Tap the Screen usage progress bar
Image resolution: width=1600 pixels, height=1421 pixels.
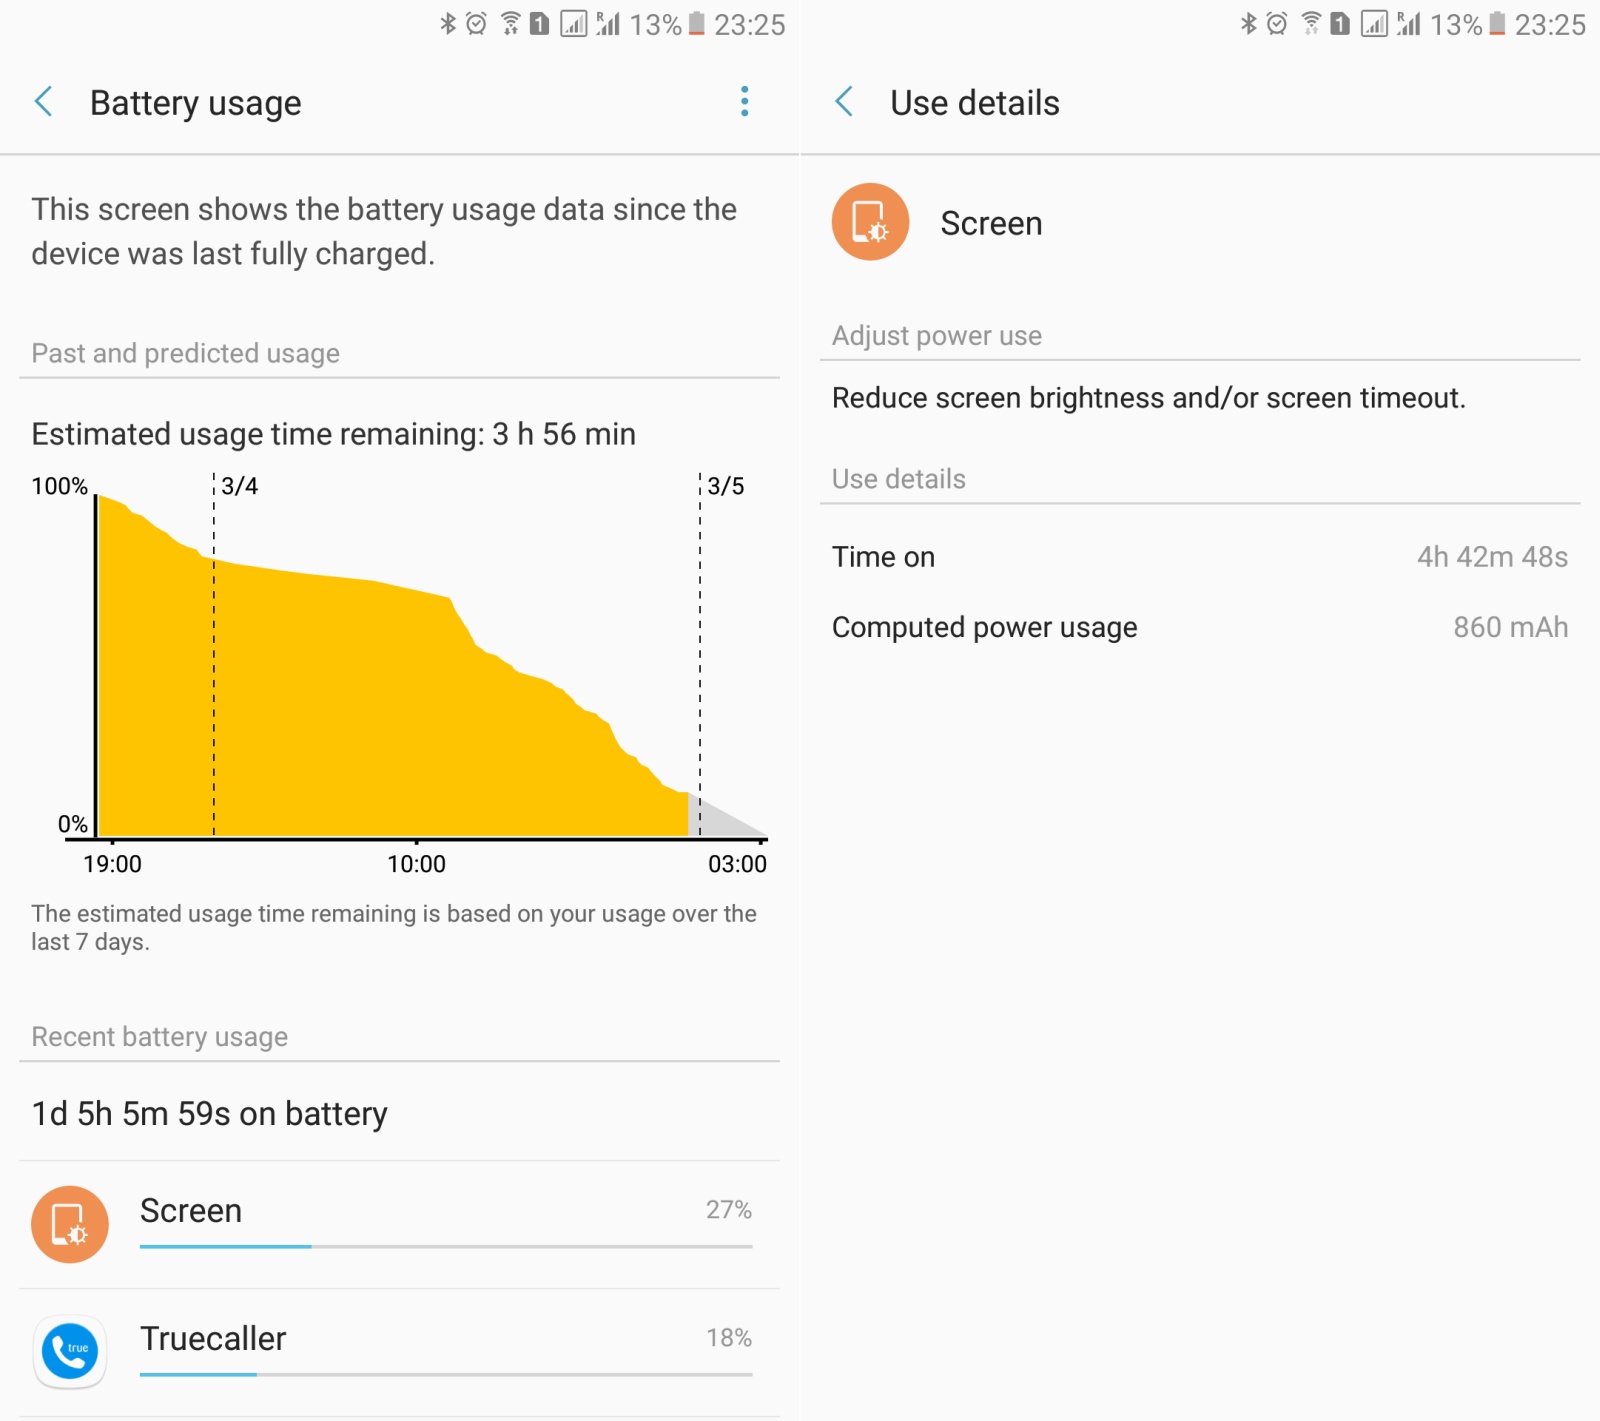446,1247
